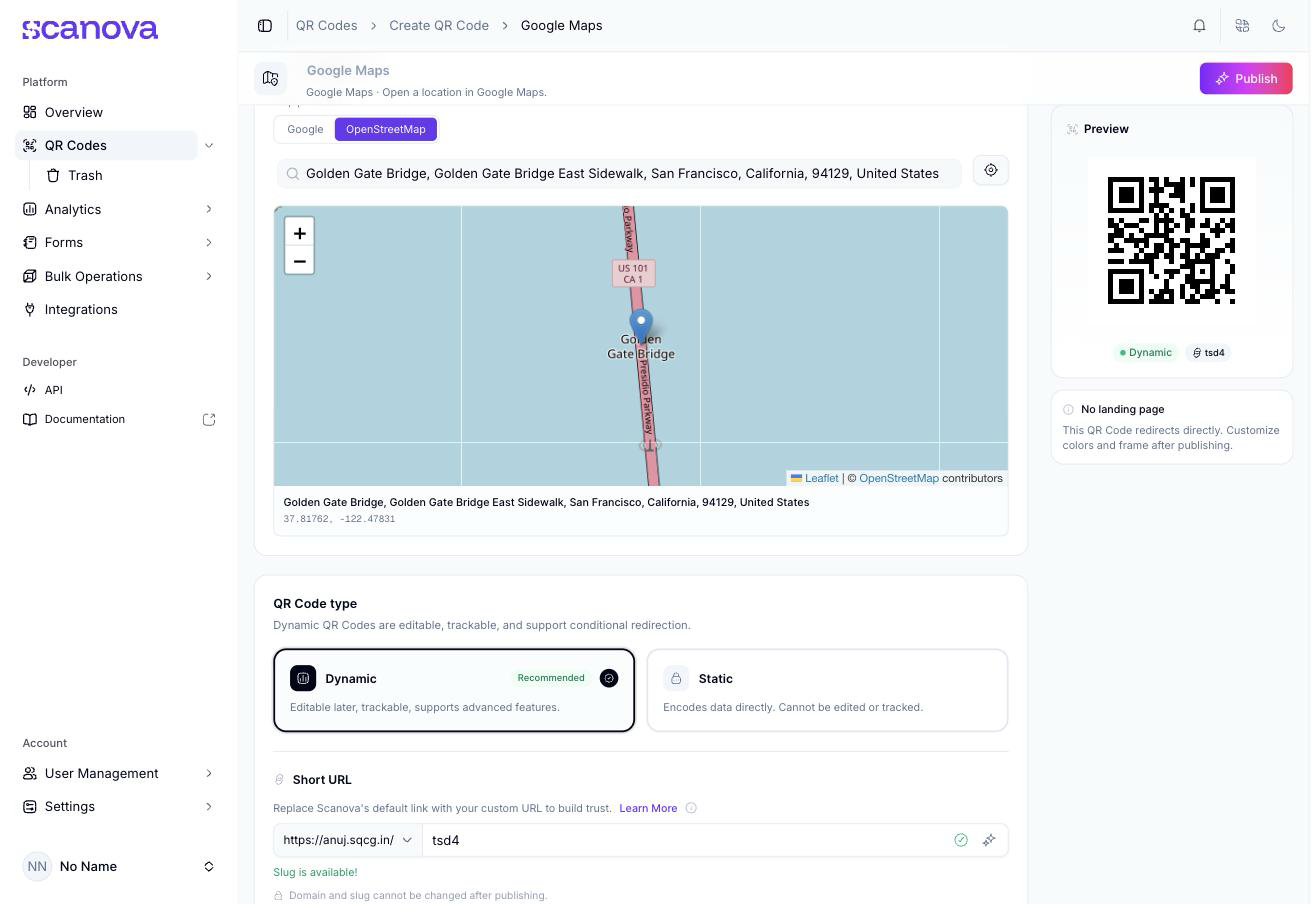This screenshot has height=904, width=1316.
Task: Expand the Forms menu chevron
Action: coord(209,243)
